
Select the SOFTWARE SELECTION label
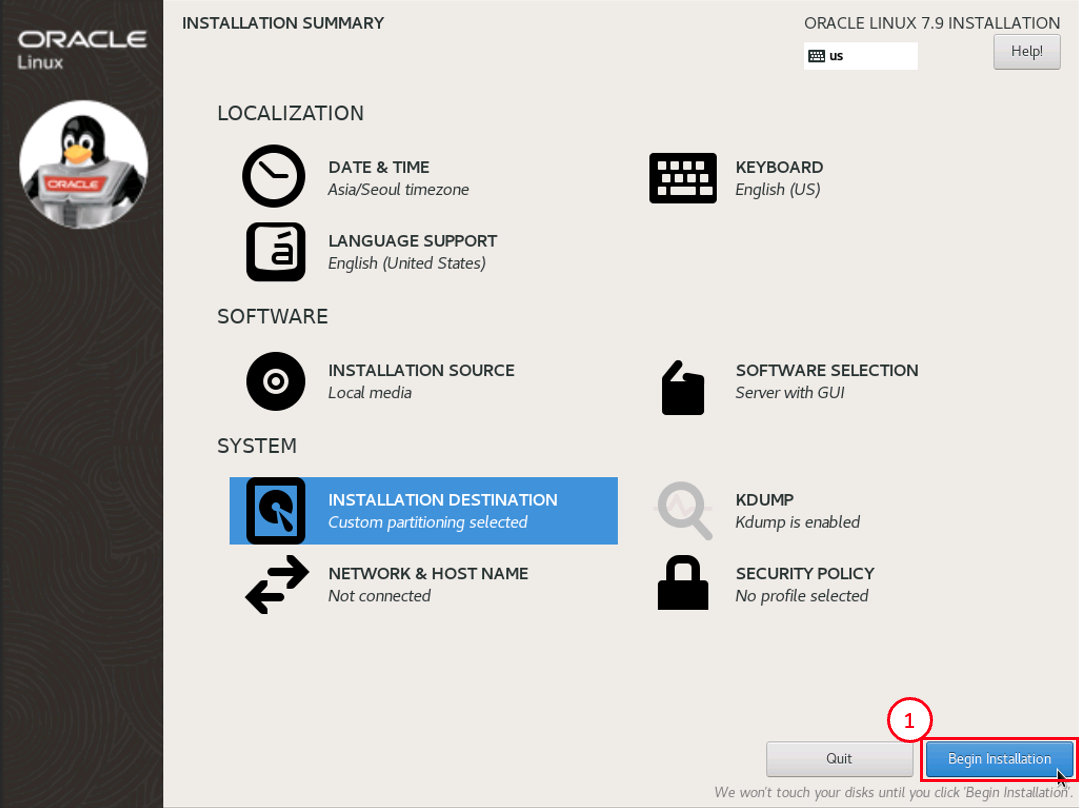point(826,370)
